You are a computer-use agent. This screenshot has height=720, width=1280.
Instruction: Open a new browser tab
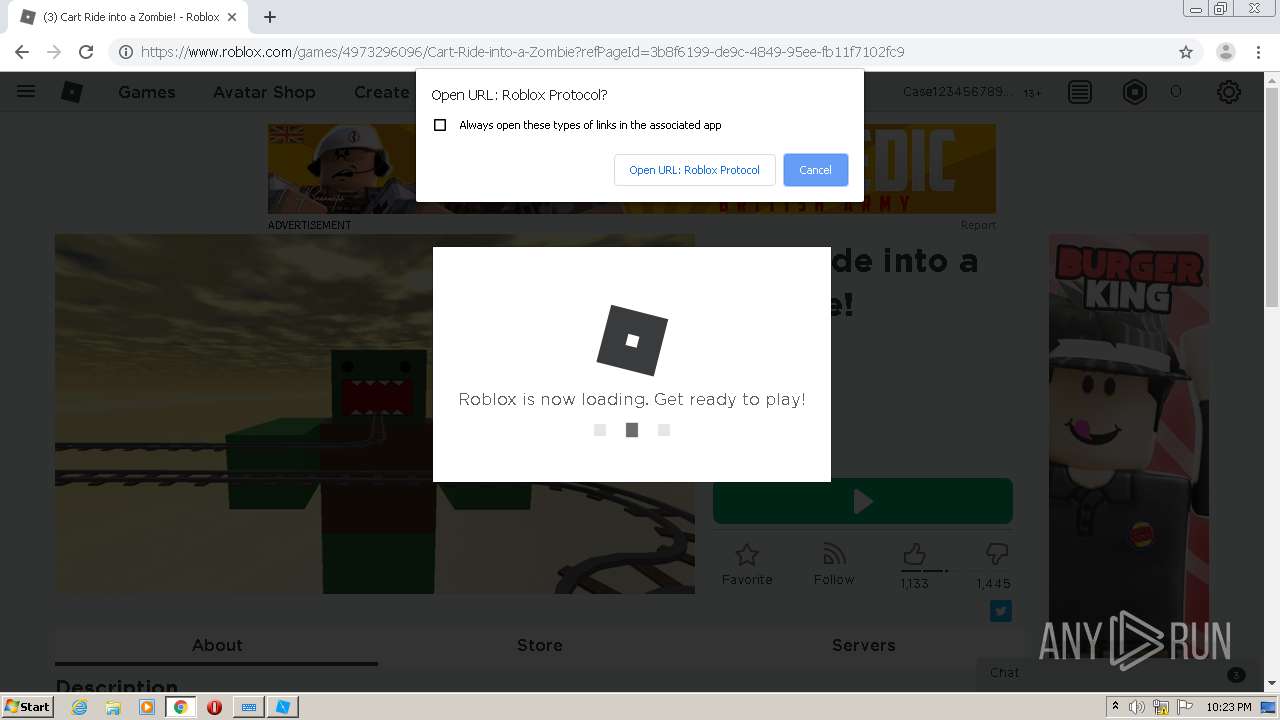pyautogui.click(x=270, y=17)
